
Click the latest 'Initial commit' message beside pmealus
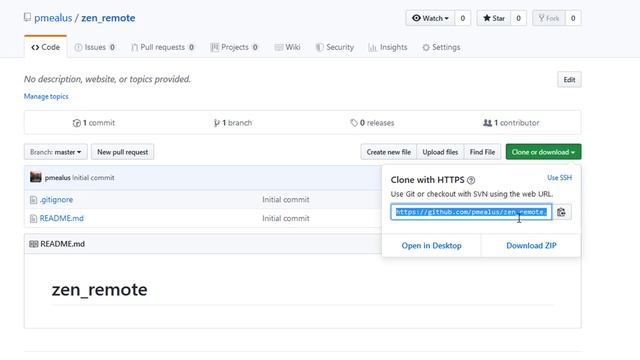coord(93,178)
